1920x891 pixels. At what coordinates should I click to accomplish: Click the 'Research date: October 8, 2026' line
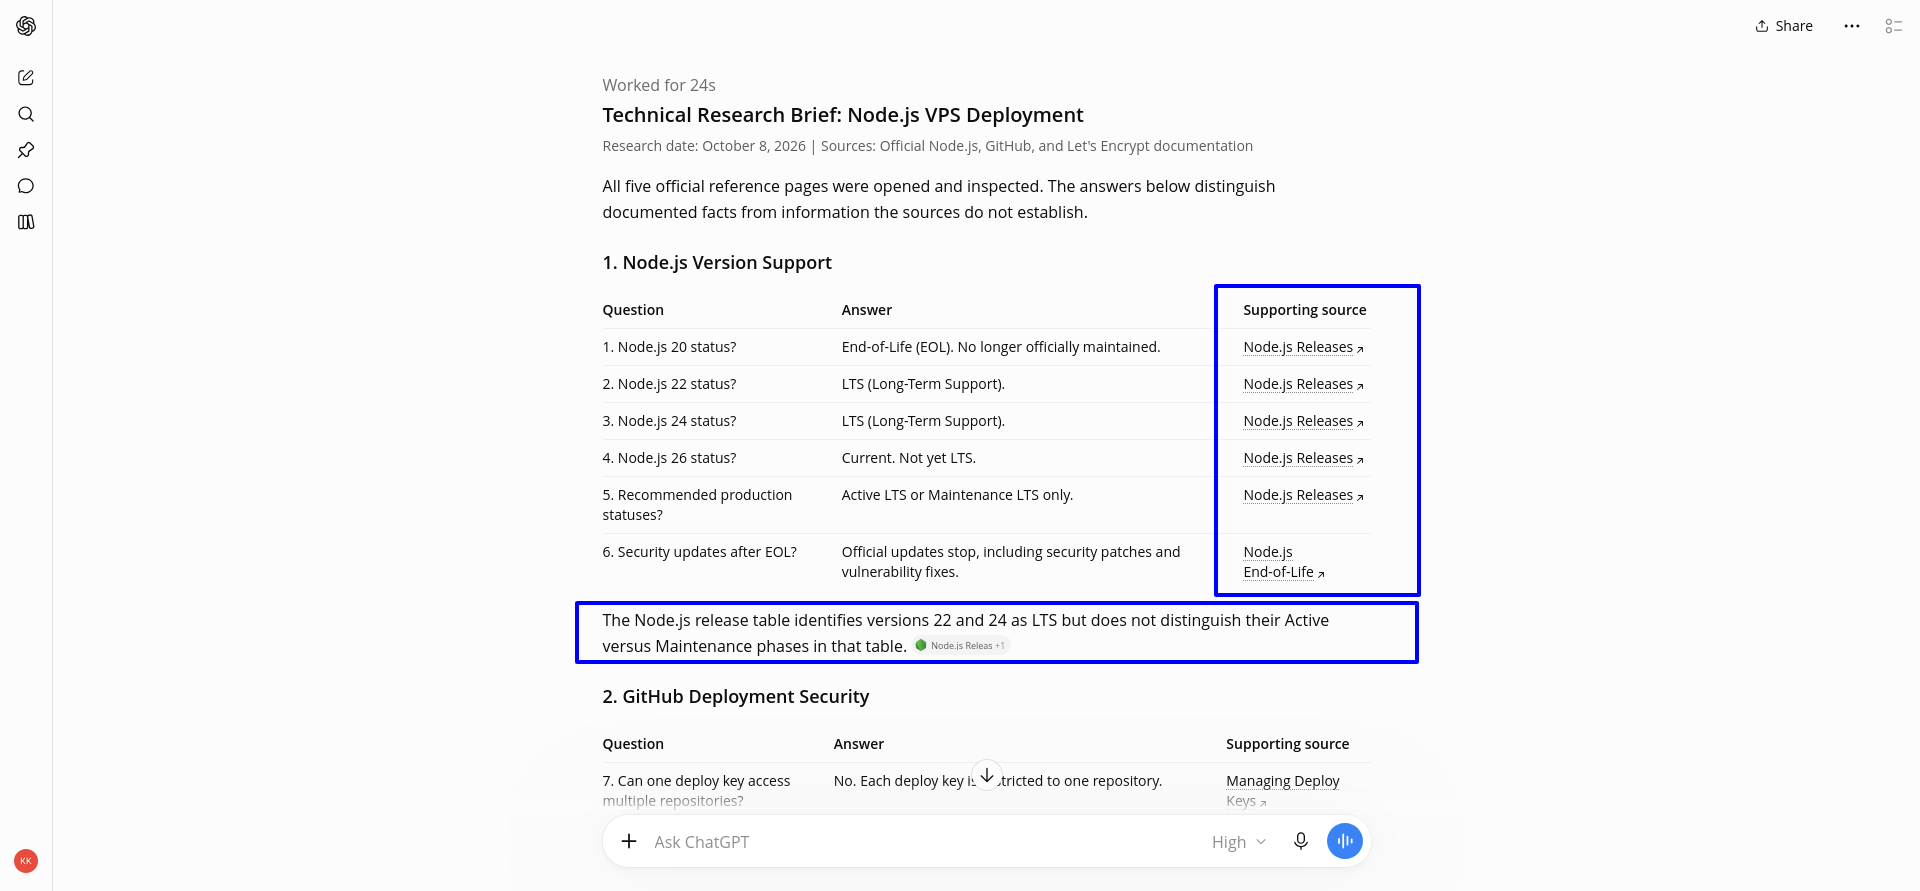(927, 146)
